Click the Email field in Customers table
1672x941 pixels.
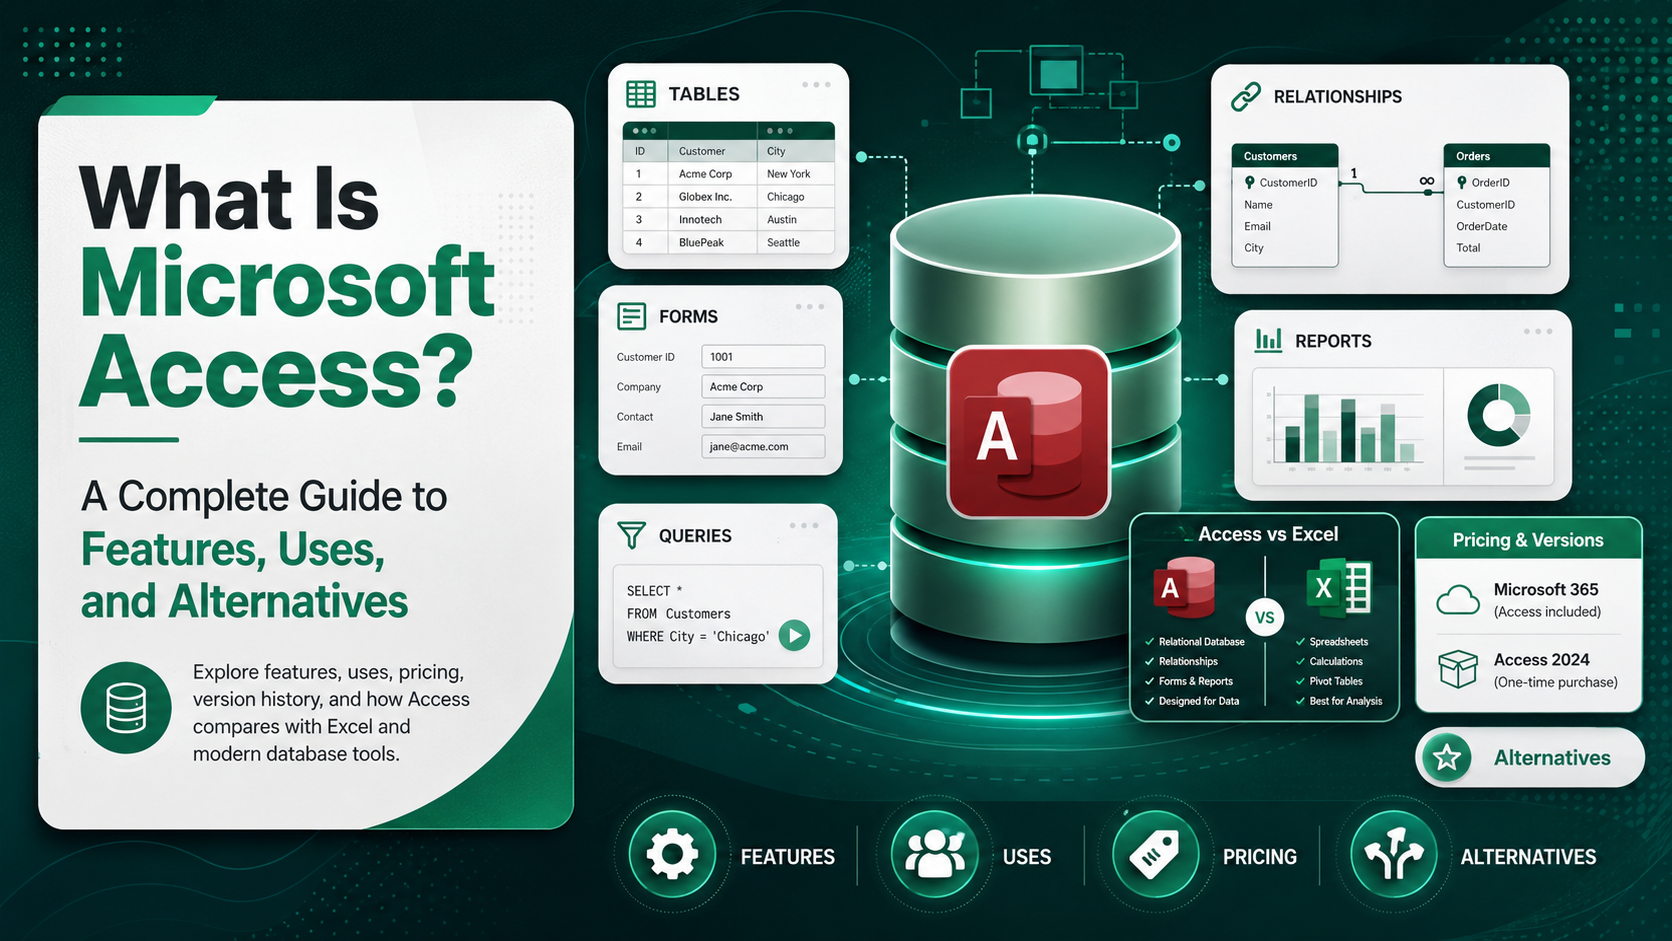[x=1257, y=226]
